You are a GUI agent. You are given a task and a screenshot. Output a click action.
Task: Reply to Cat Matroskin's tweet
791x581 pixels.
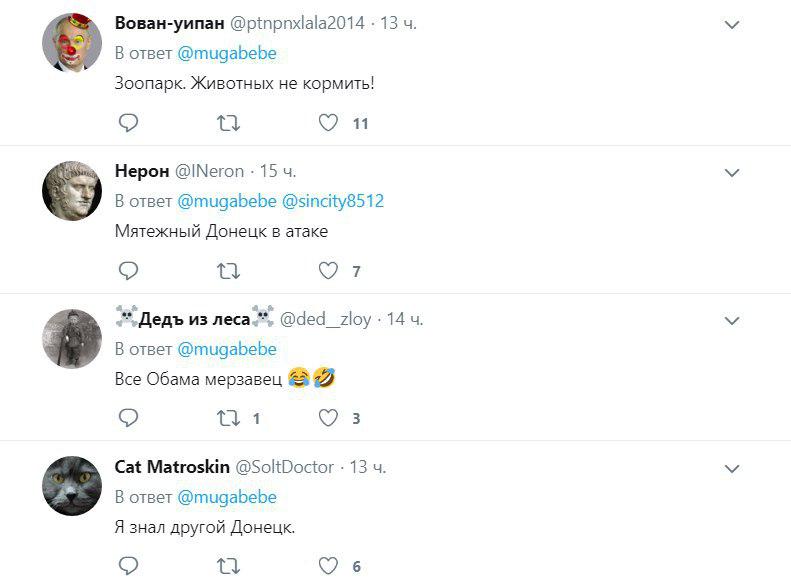coord(128,566)
